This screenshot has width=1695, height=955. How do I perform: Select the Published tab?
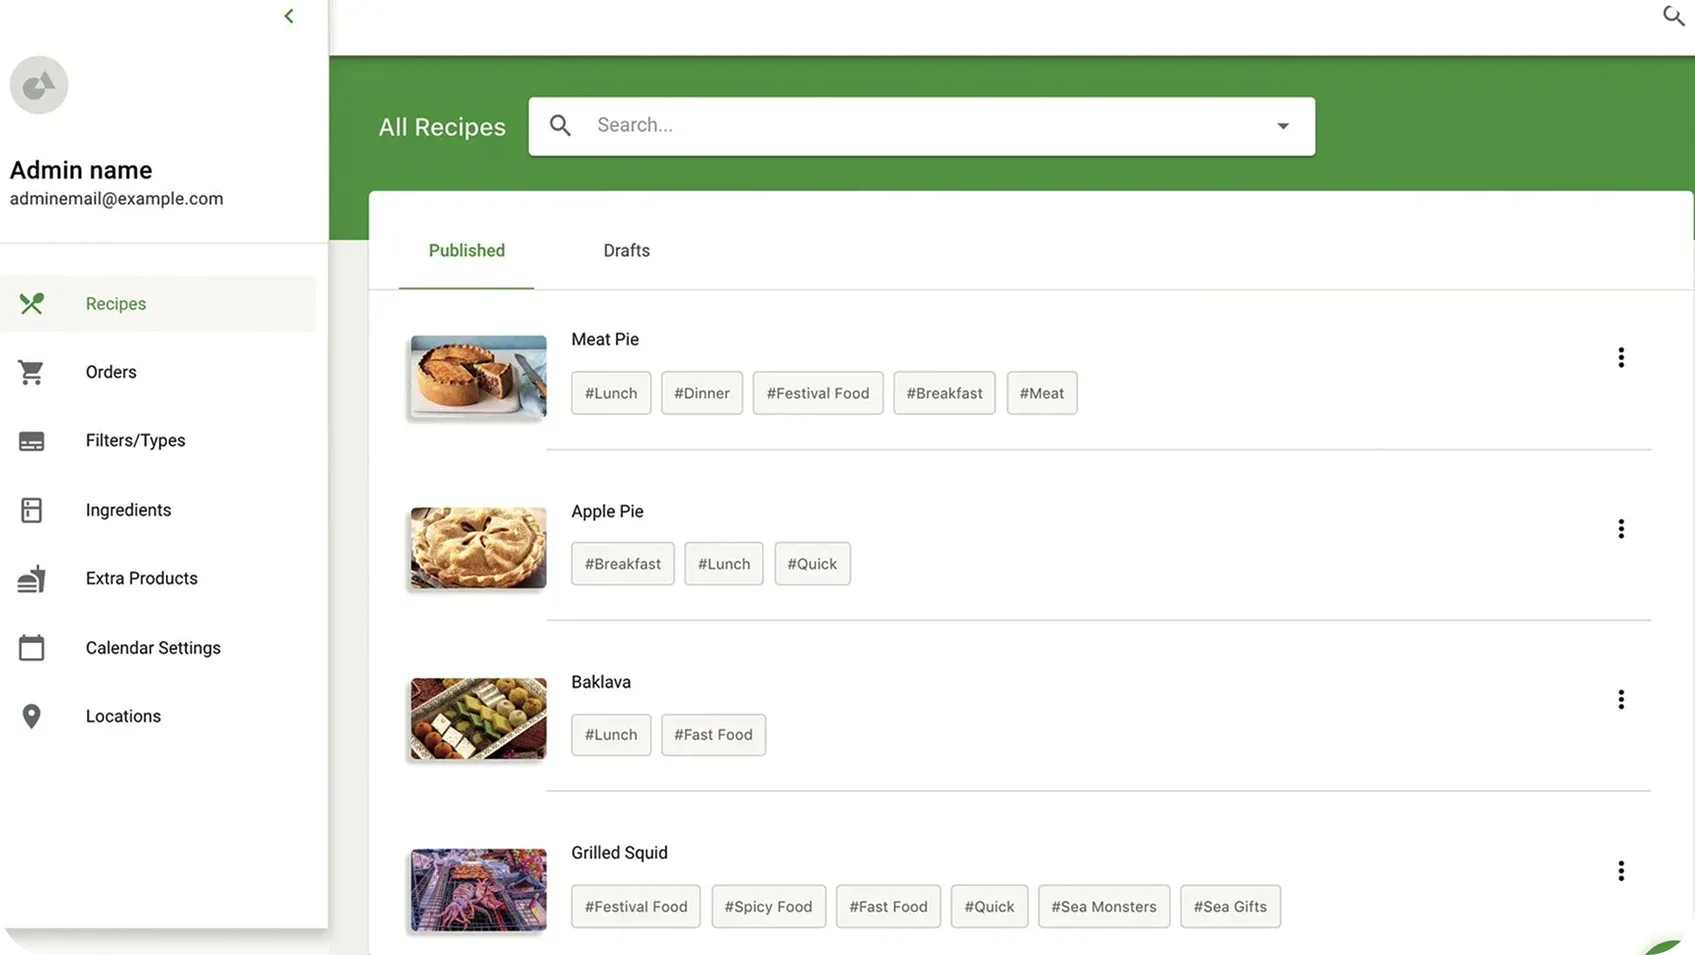[x=466, y=251]
